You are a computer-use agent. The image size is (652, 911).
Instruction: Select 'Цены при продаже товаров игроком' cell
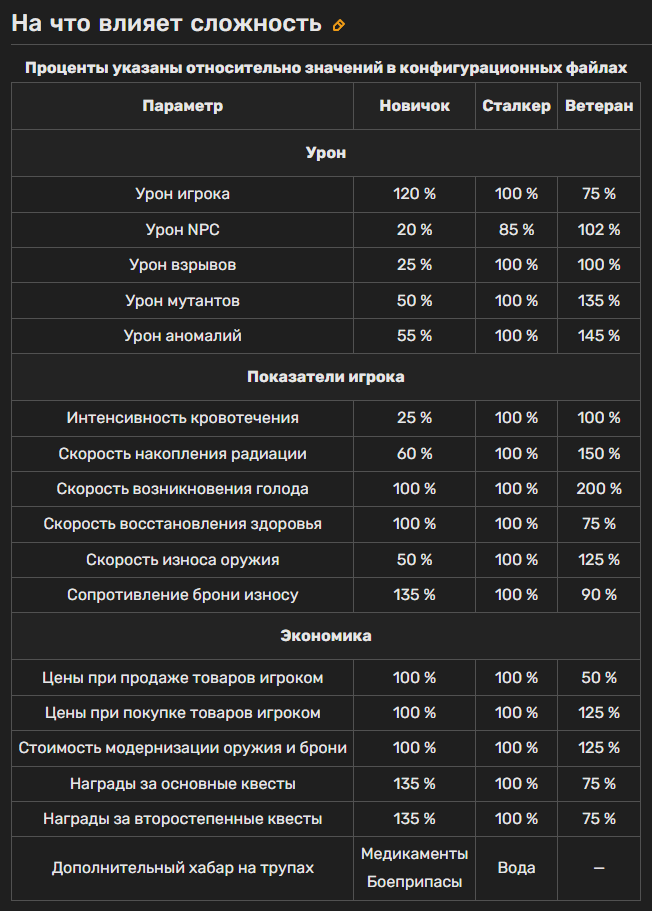(x=182, y=678)
